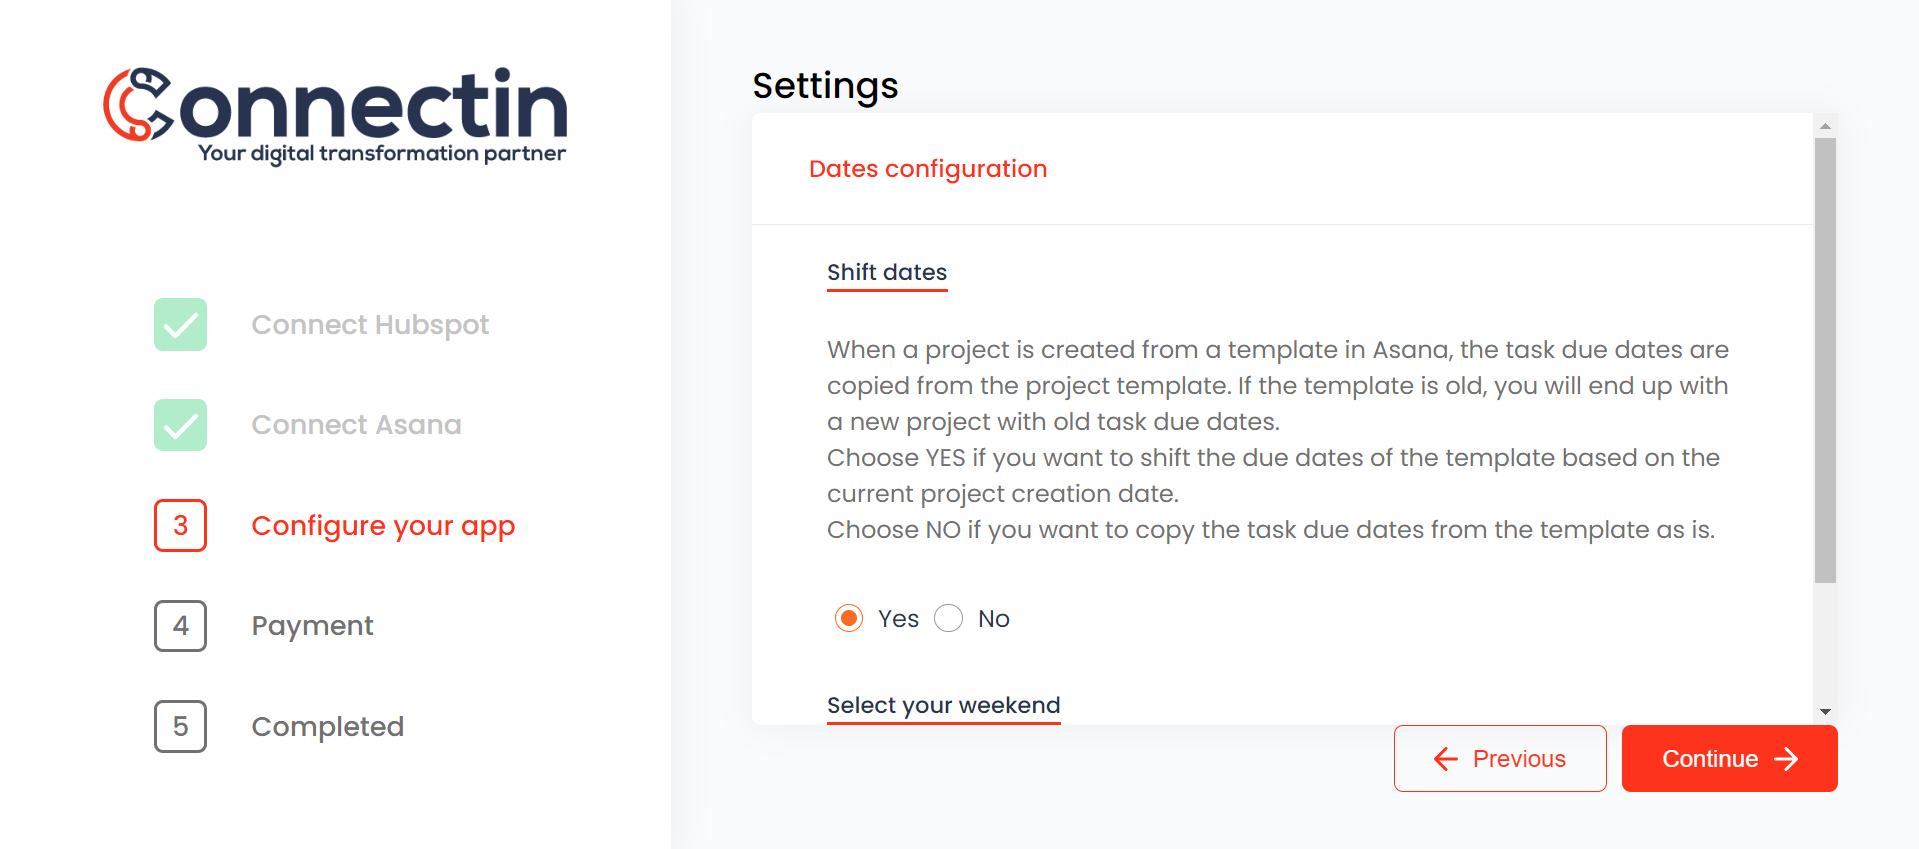The height and width of the screenshot is (849, 1919).
Task: Click the scrollbar down arrow
Action: click(1825, 712)
